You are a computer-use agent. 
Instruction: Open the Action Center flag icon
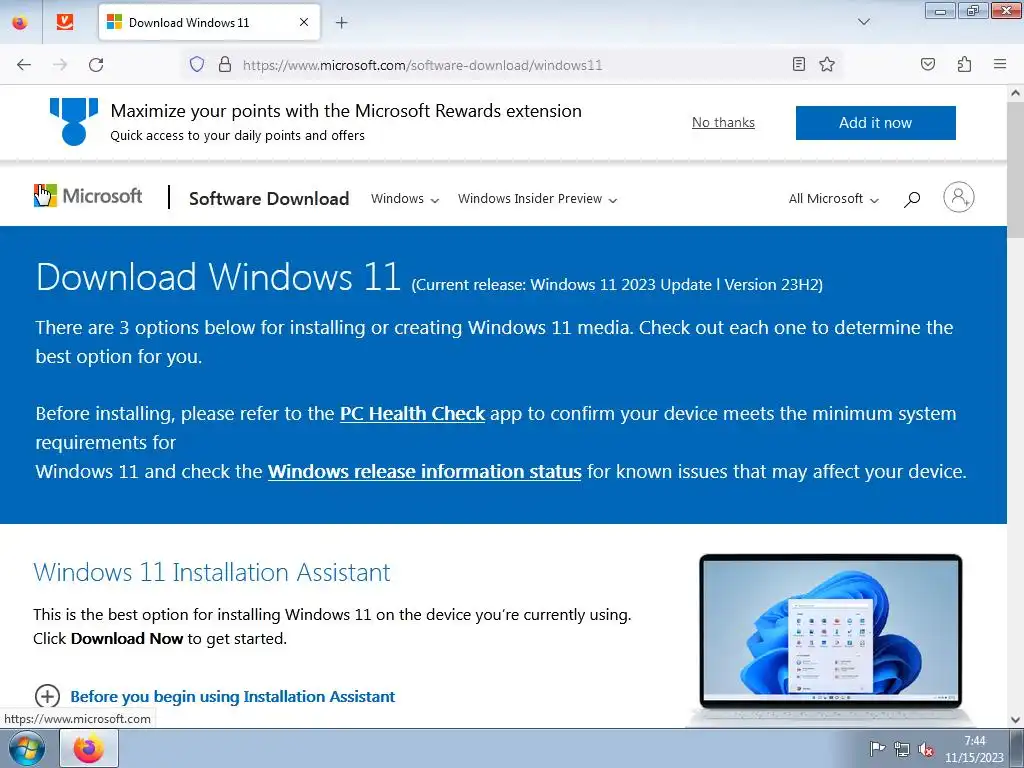[877, 748]
